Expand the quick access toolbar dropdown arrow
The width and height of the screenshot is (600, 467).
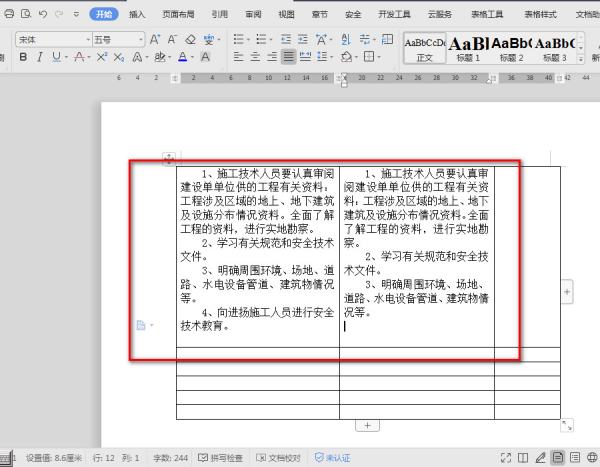point(77,15)
